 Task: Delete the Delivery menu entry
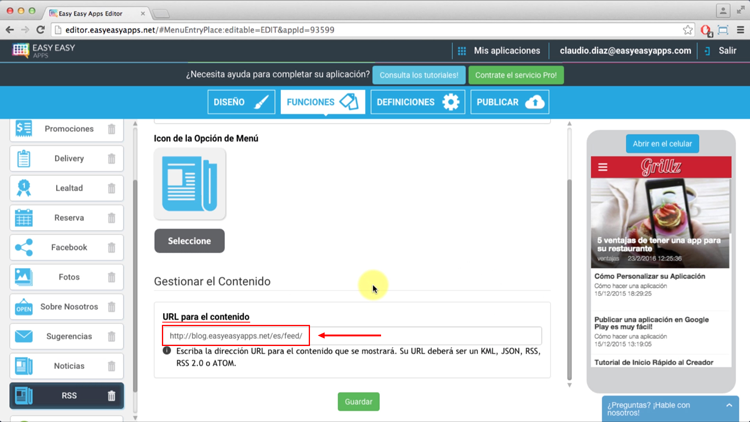(111, 158)
